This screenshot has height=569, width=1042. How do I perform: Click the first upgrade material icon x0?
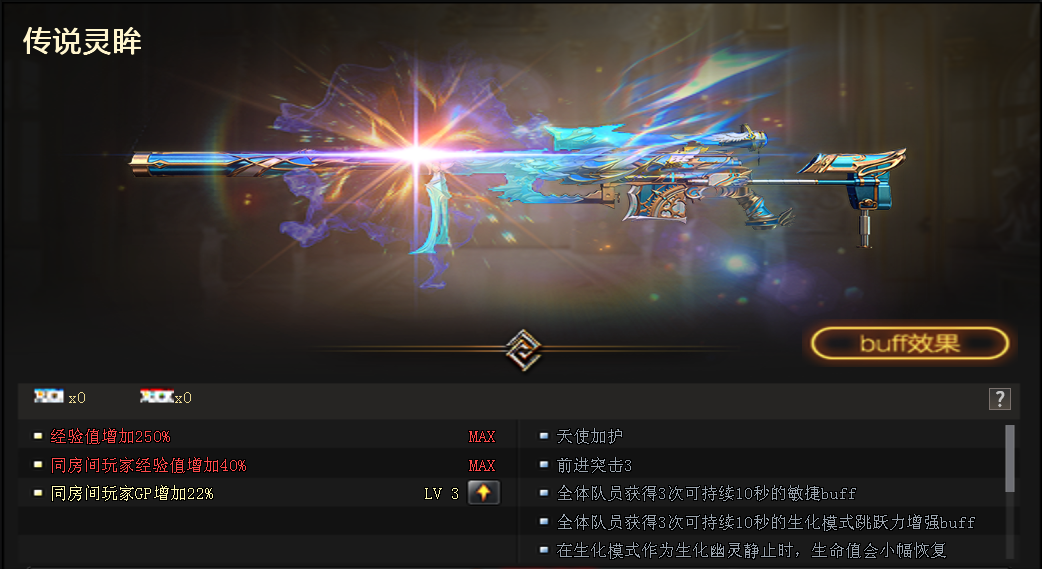[x=49, y=396]
